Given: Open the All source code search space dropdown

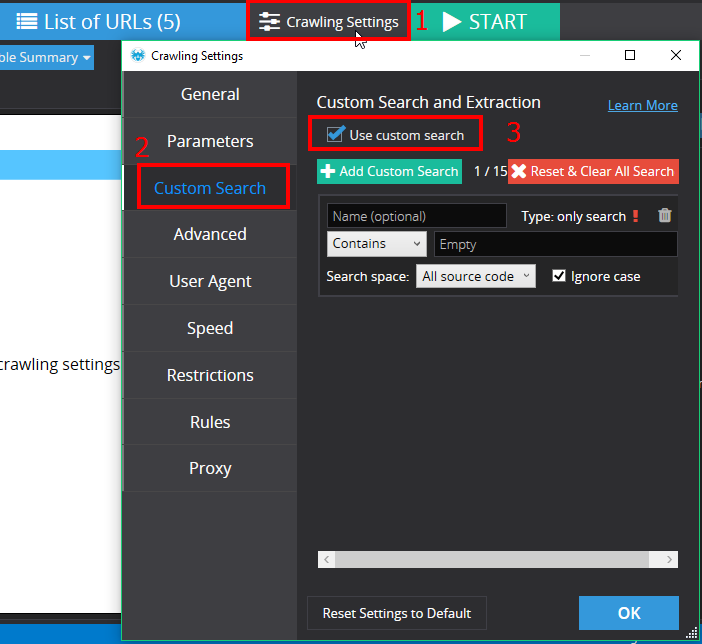Looking at the screenshot, I should pos(475,276).
